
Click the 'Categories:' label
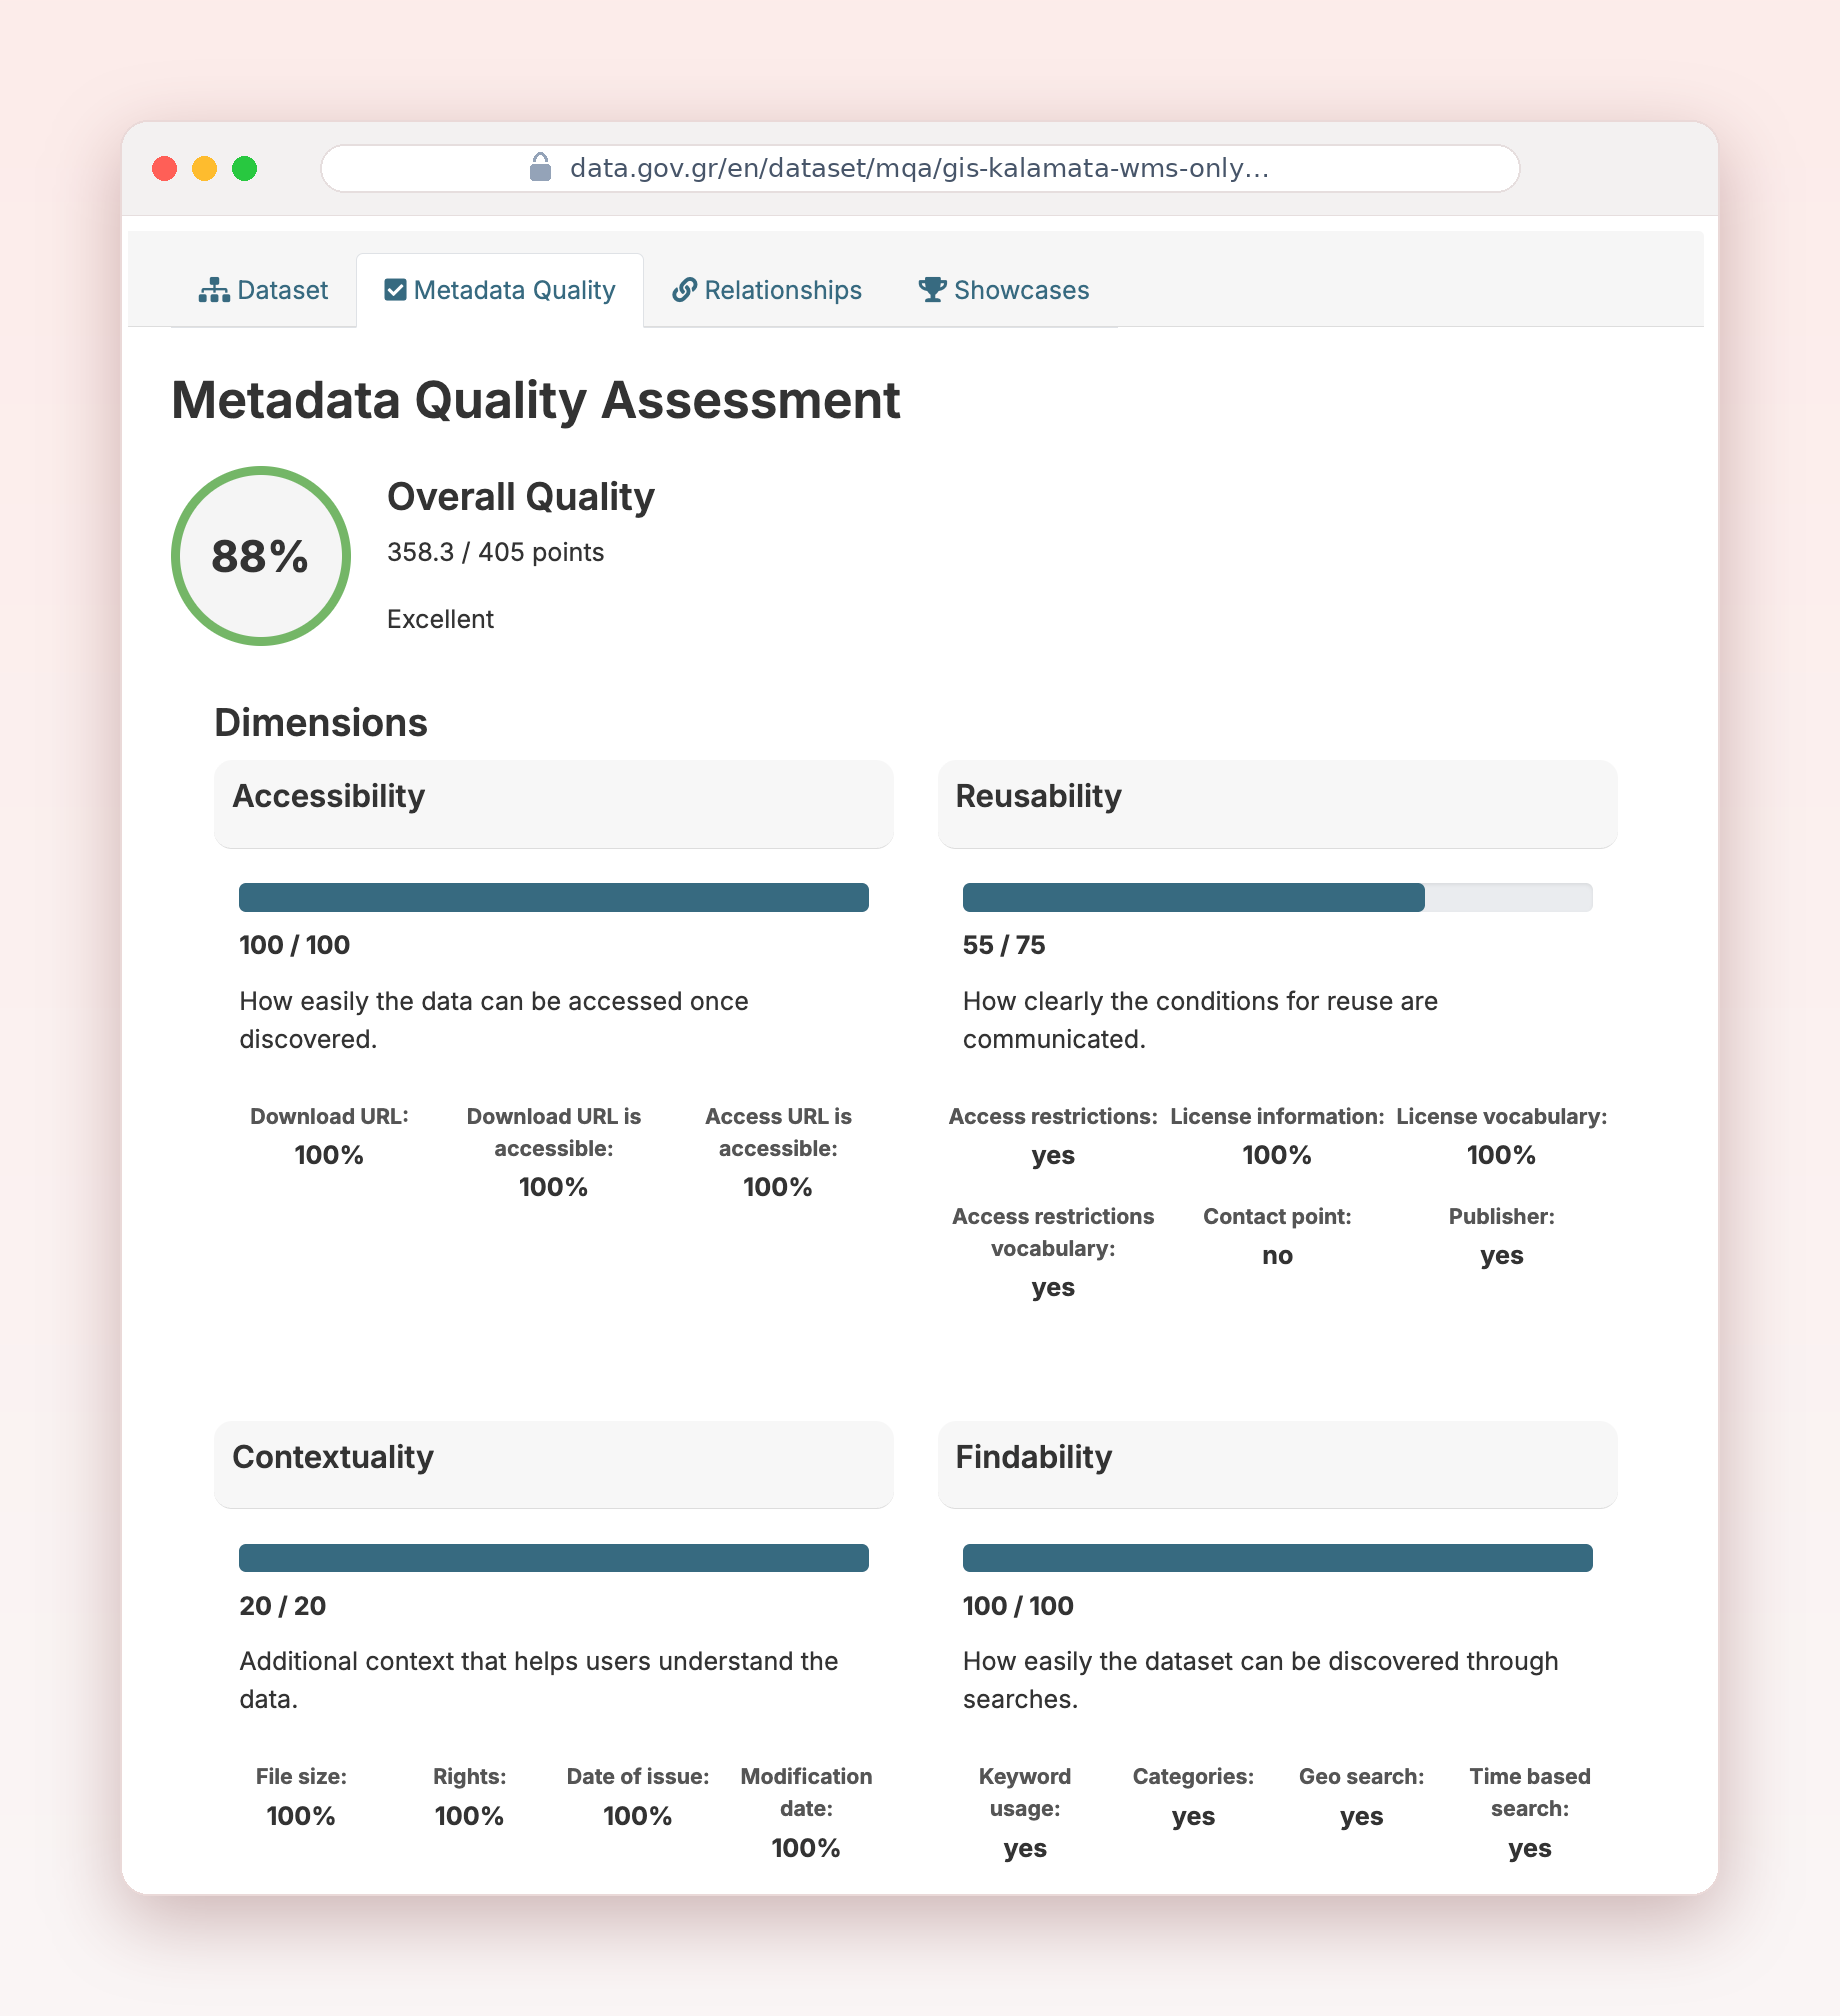coord(1193,1776)
